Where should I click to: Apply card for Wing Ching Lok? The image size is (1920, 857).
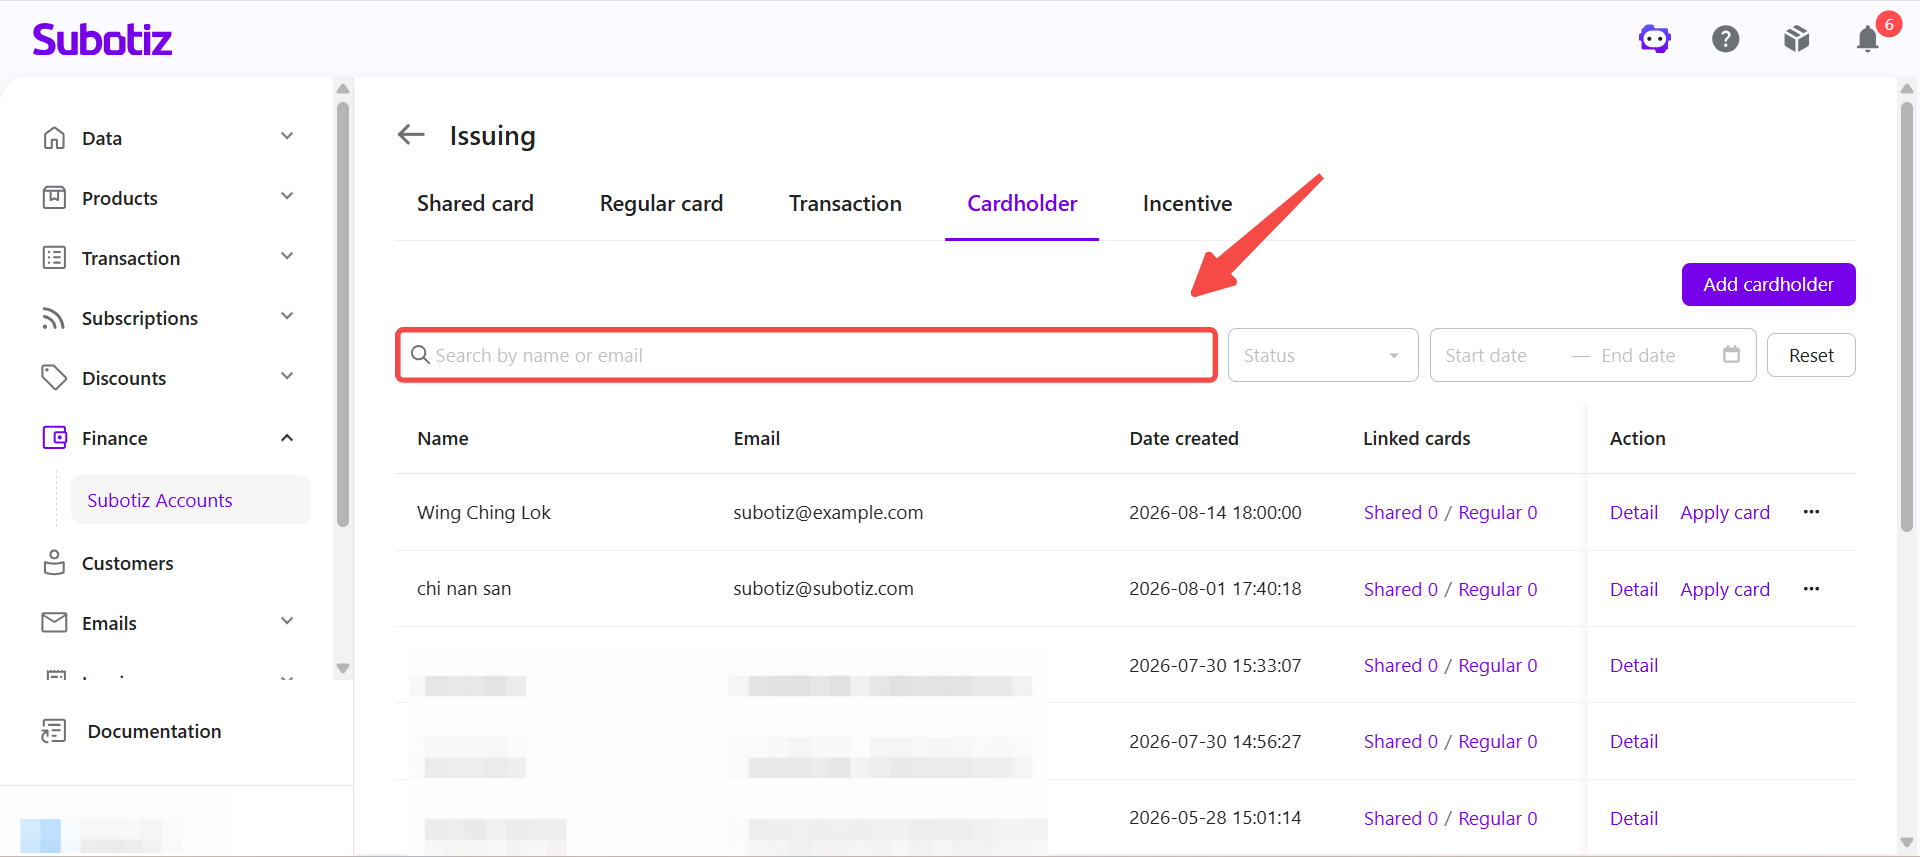coord(1725,513)
